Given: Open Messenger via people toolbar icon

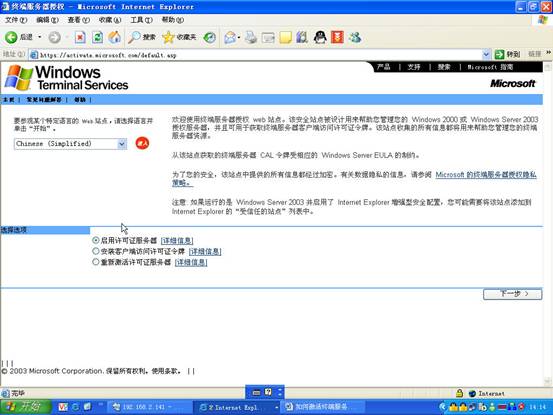Looking at the screenshot, I should [x=355, y=37].
